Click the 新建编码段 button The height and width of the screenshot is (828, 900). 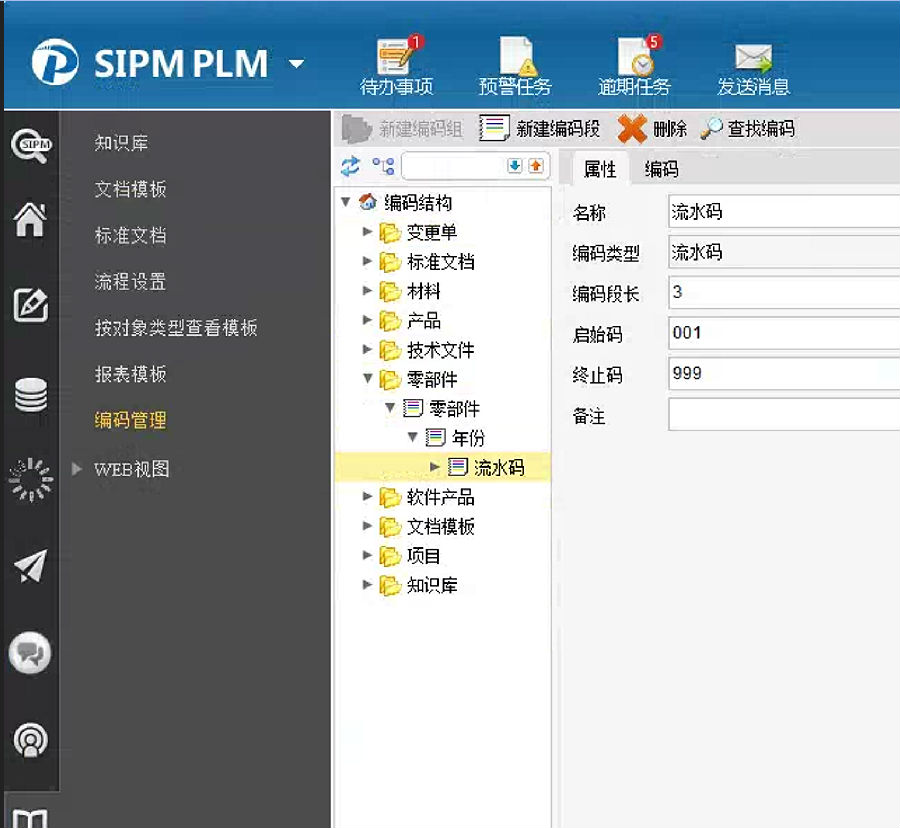pyautogui.click(x=541, y=129)
